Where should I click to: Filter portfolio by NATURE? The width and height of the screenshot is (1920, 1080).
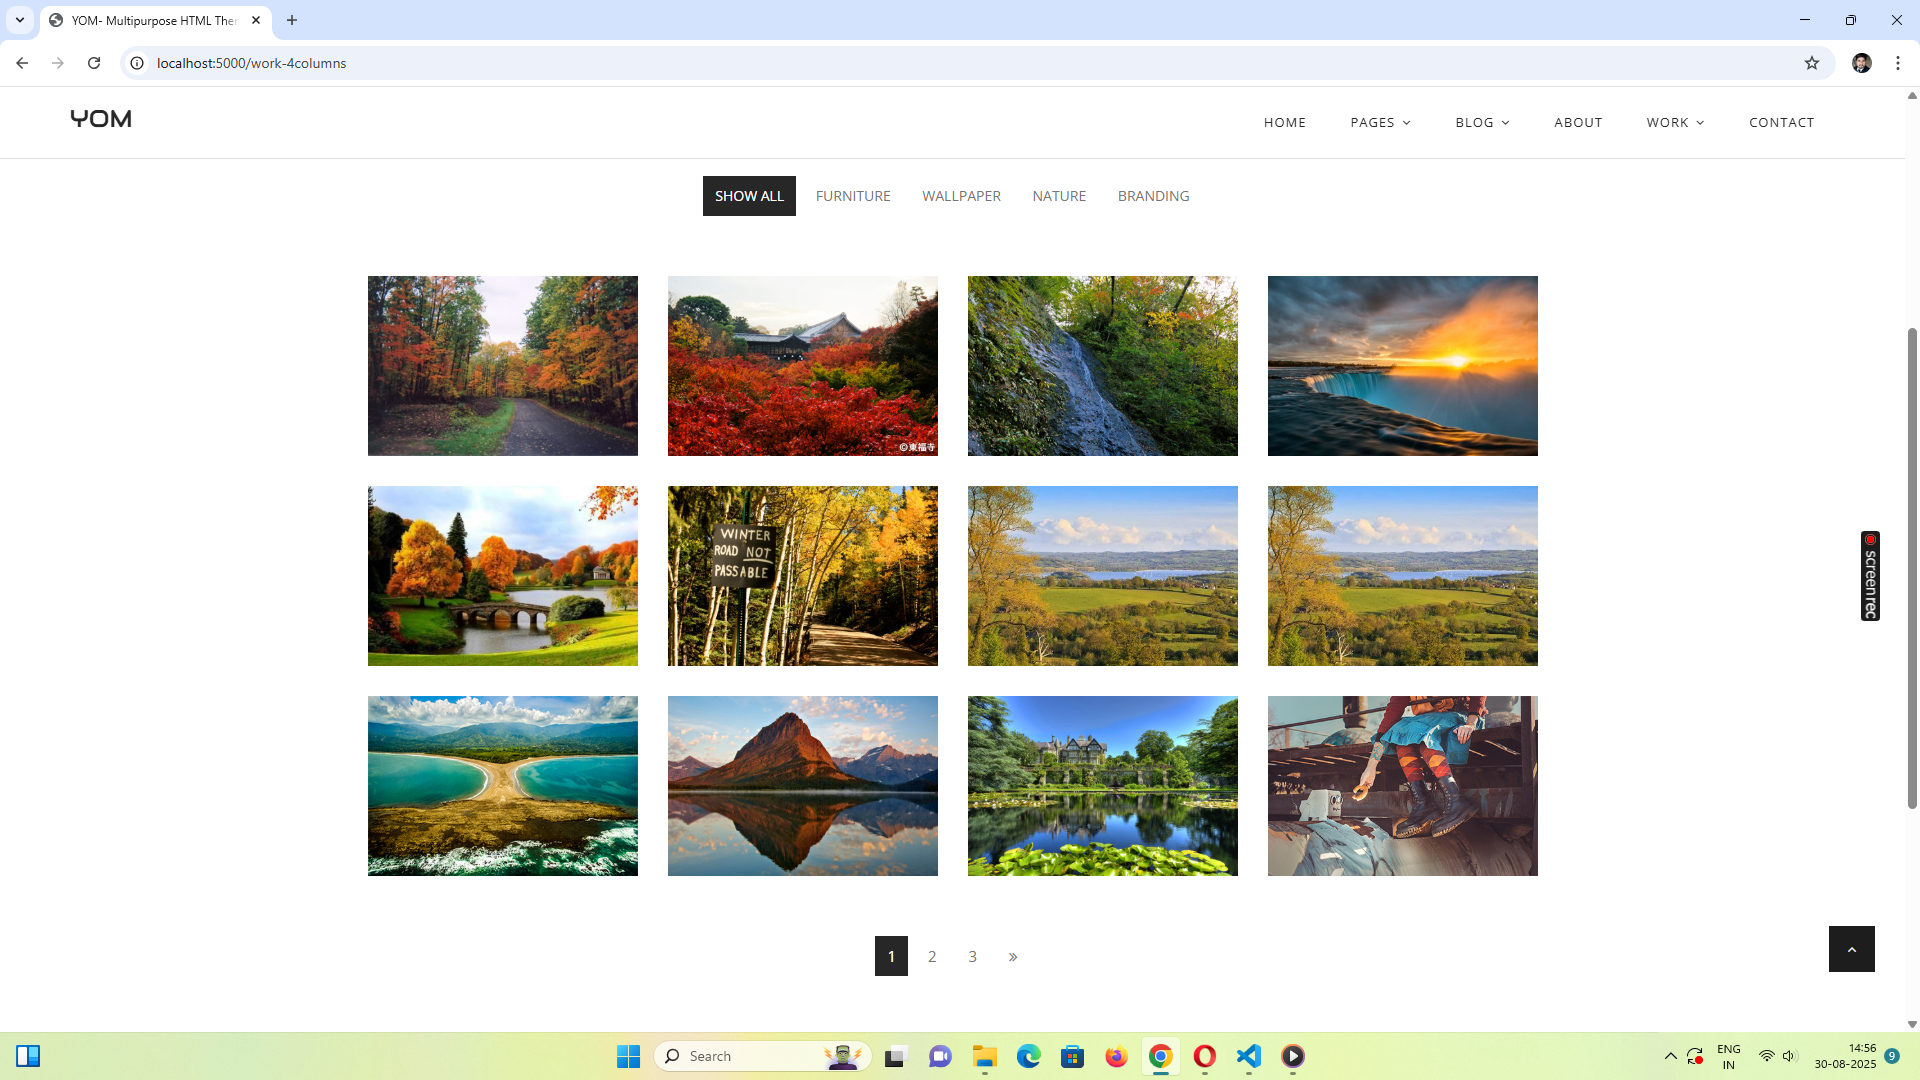click(x=1059, y=196)
